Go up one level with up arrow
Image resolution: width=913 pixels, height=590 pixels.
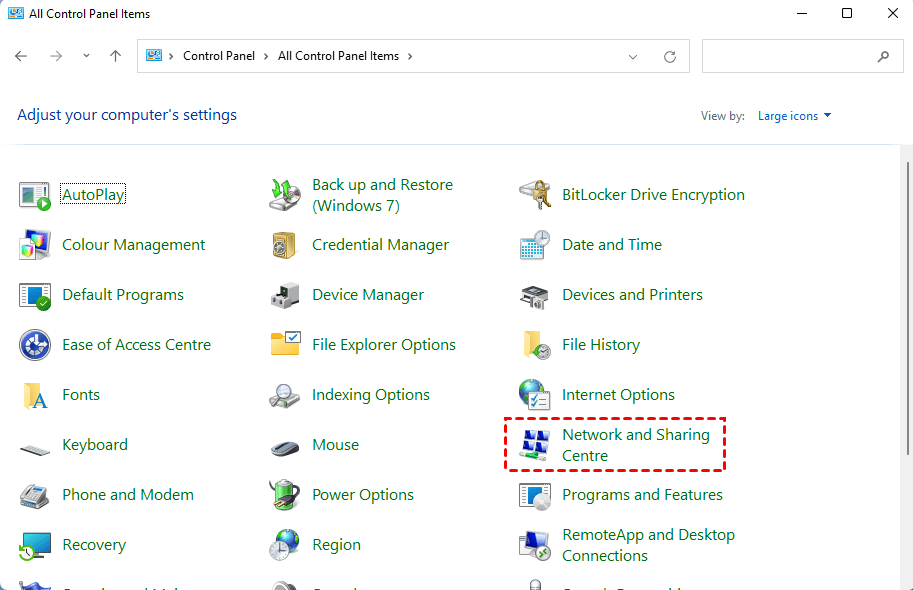(115, 56)
